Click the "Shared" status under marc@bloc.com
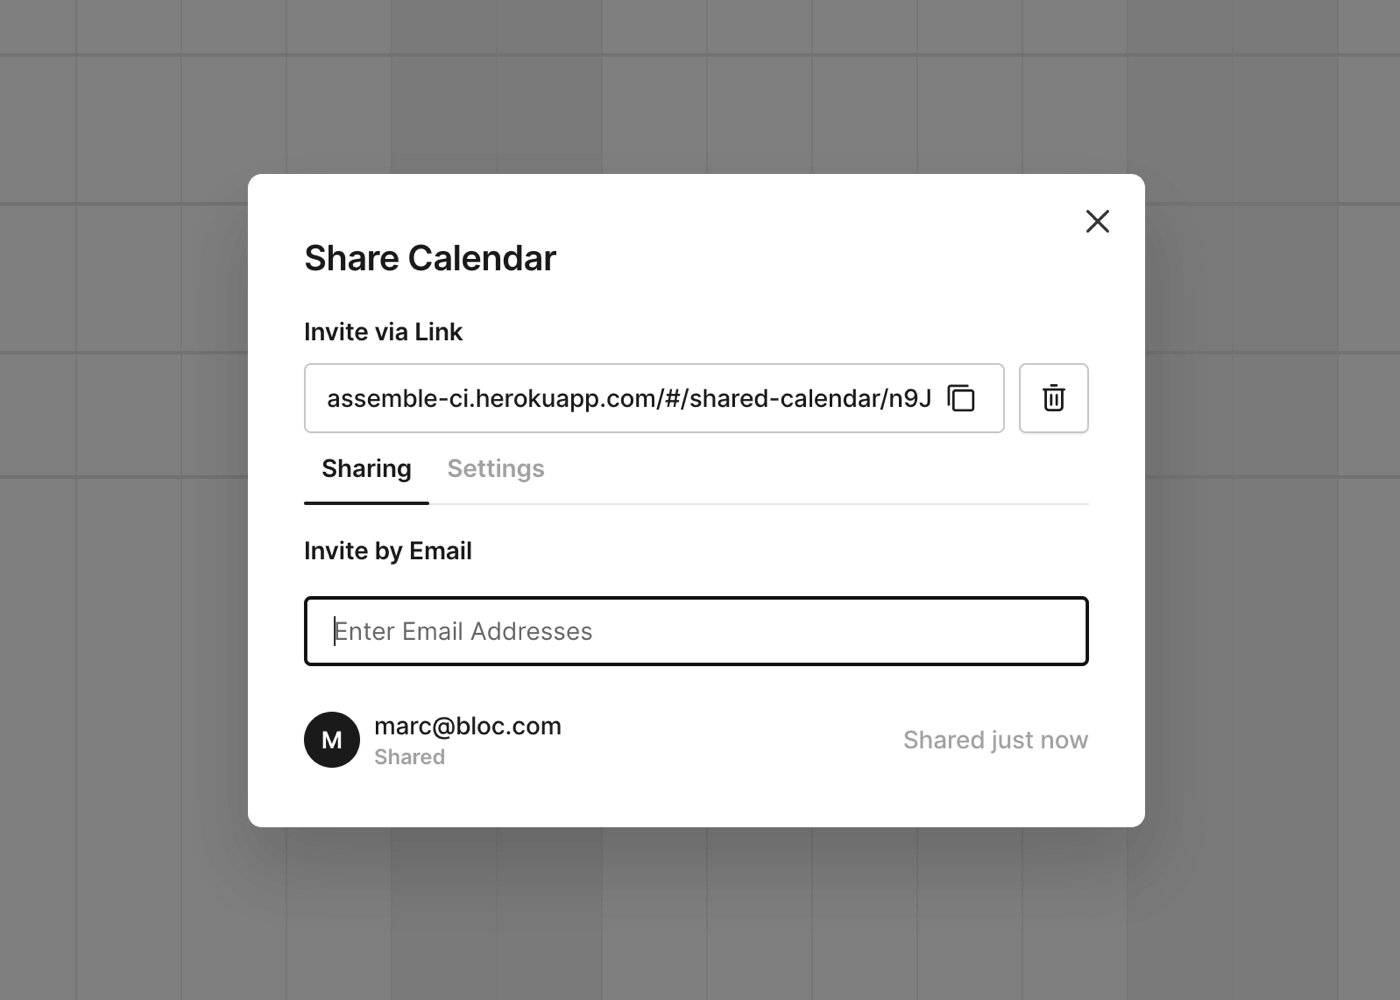Viewport: 1400px width, 1000px height. click(x=409, y=757)
